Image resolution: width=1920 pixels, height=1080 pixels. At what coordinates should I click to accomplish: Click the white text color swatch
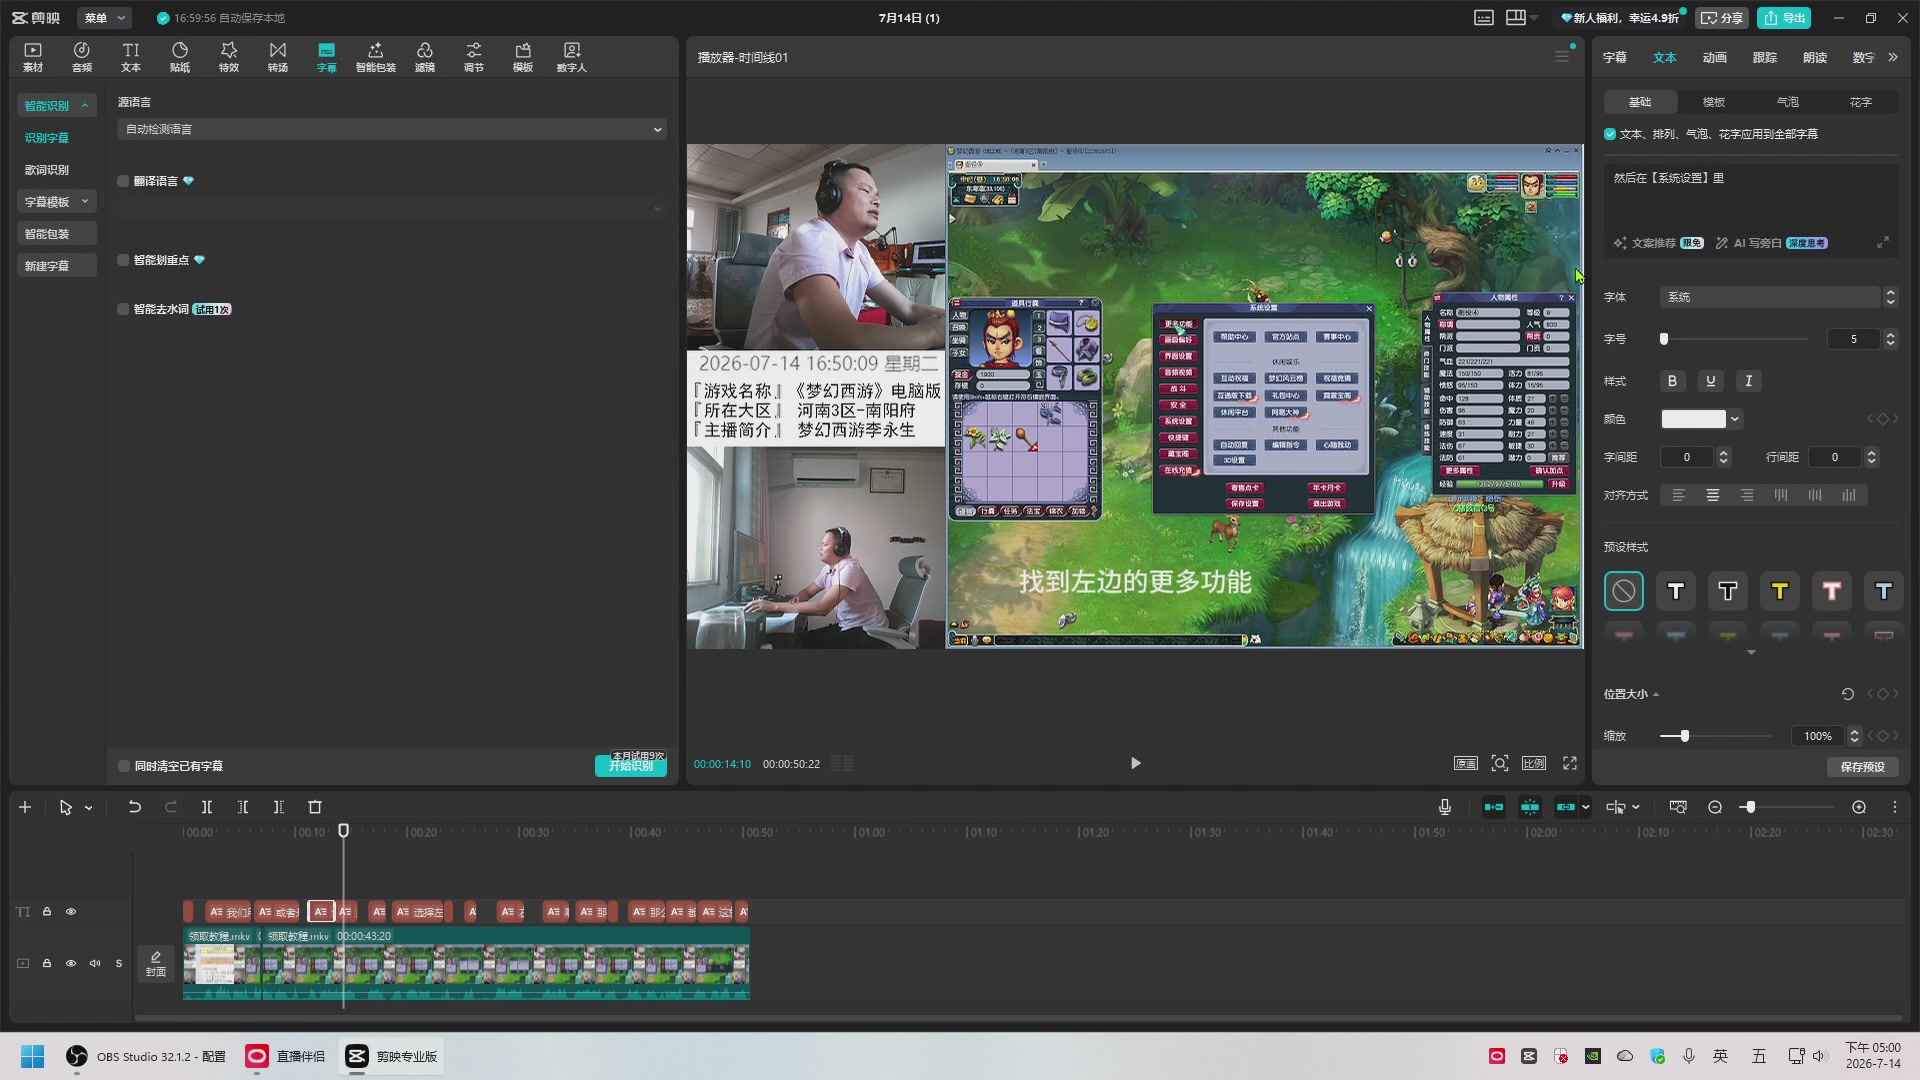point(1694,419)
